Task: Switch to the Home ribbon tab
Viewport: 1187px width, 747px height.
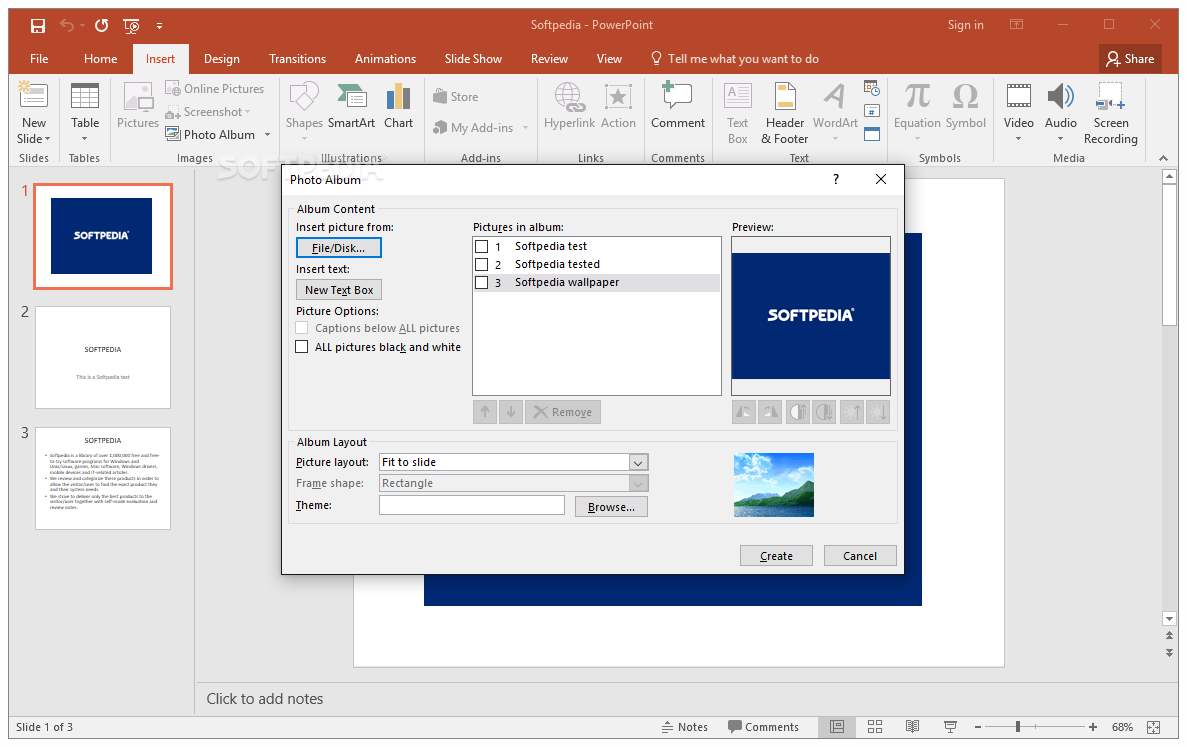Action: (x=101, y=59)
